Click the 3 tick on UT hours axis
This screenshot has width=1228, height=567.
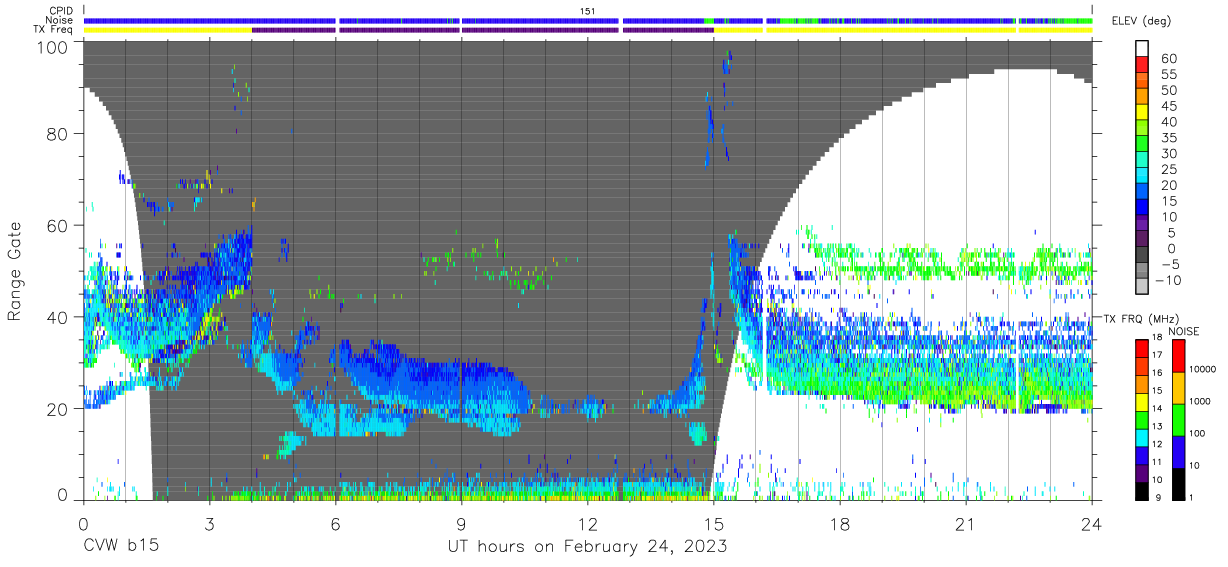[x=209, y=524]
